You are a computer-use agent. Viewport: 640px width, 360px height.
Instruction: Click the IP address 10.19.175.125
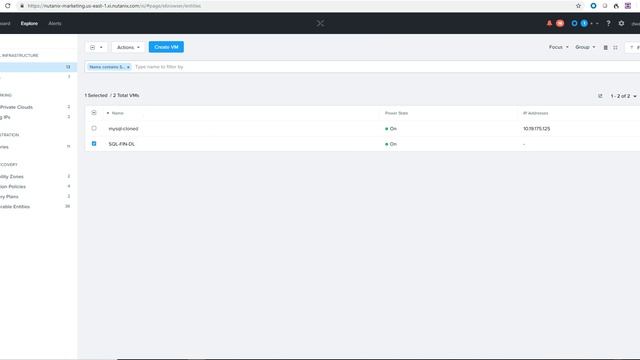pyautogui.click(x=536, y=129)
